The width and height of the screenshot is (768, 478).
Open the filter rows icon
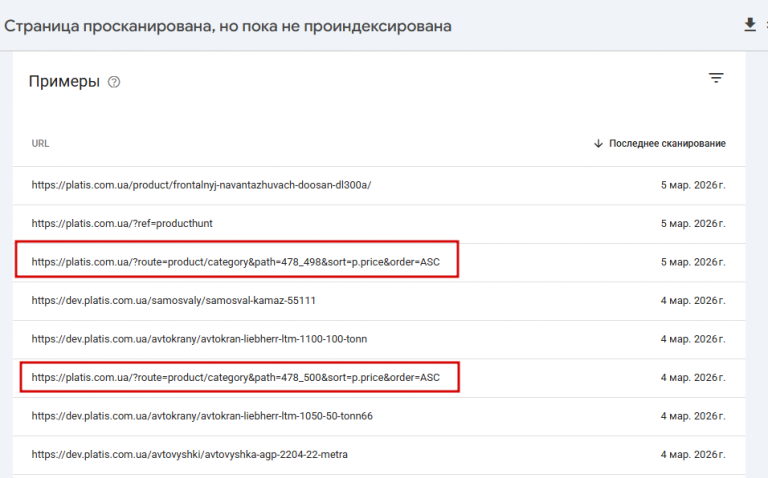716,78
